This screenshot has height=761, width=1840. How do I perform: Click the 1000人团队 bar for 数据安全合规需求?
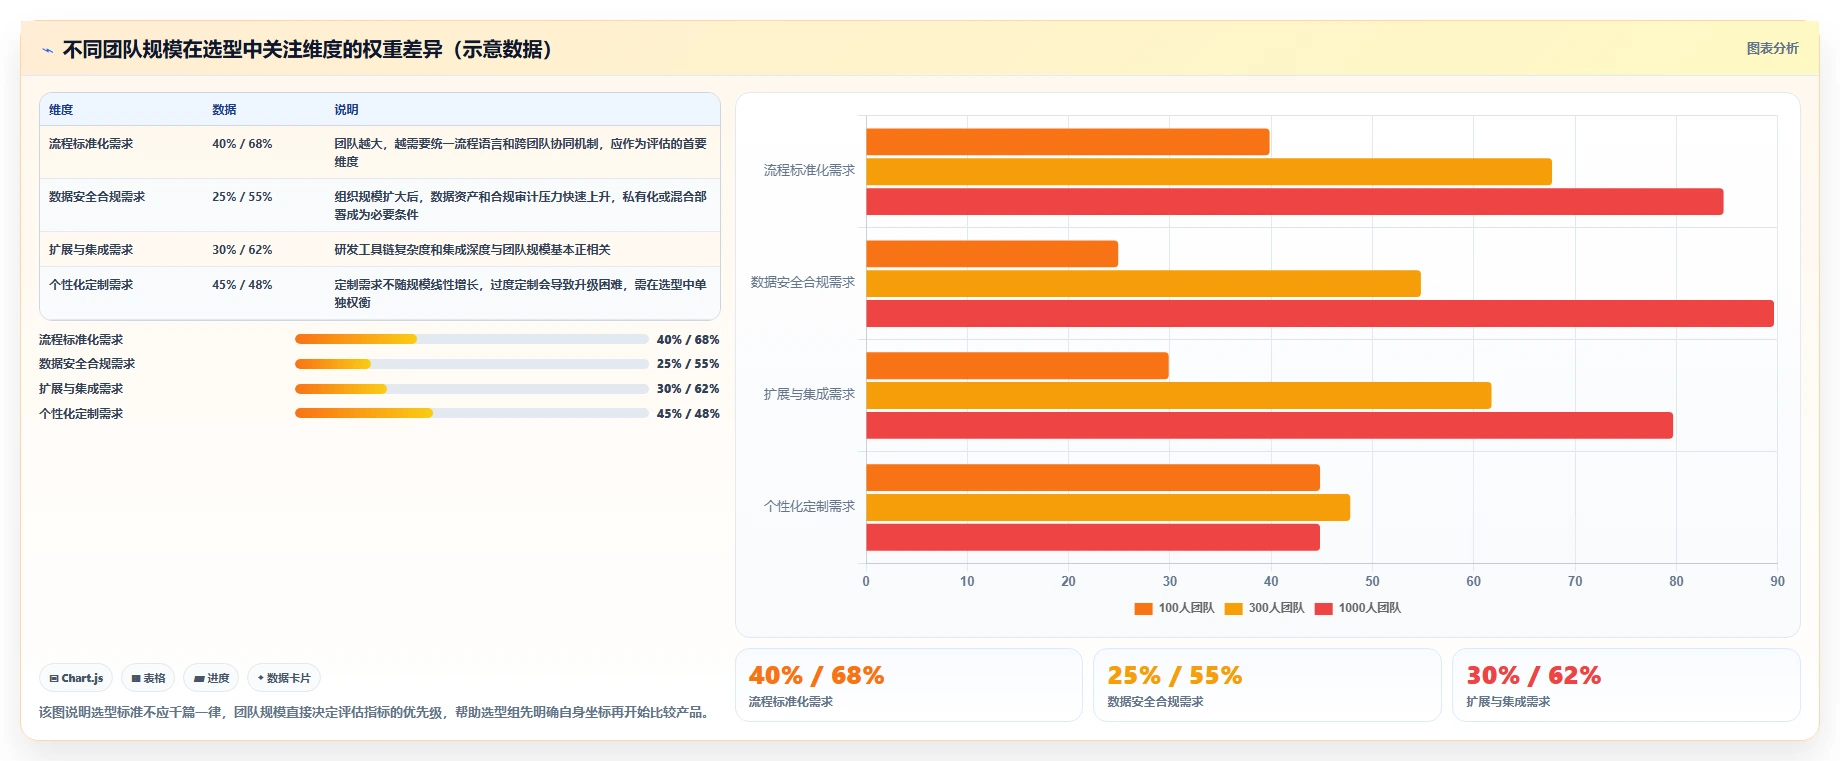point(1320,314)
